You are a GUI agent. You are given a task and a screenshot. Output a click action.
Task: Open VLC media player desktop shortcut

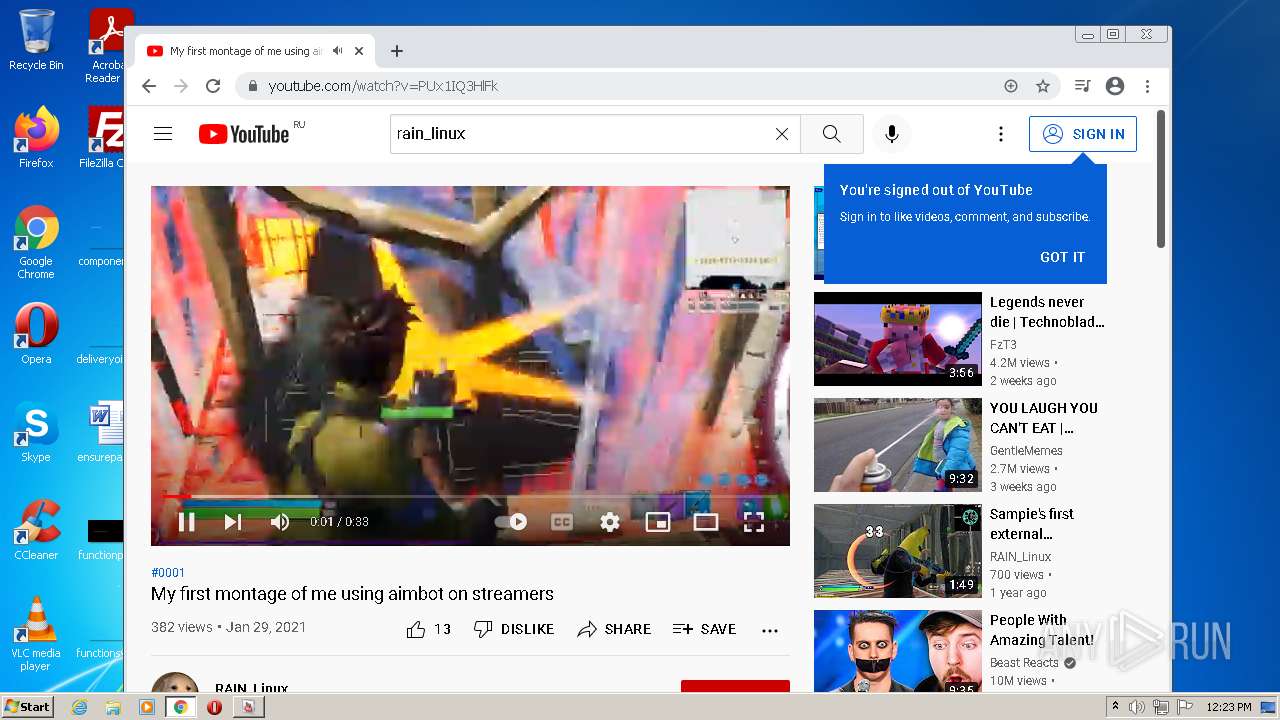[x=36, y=634]
